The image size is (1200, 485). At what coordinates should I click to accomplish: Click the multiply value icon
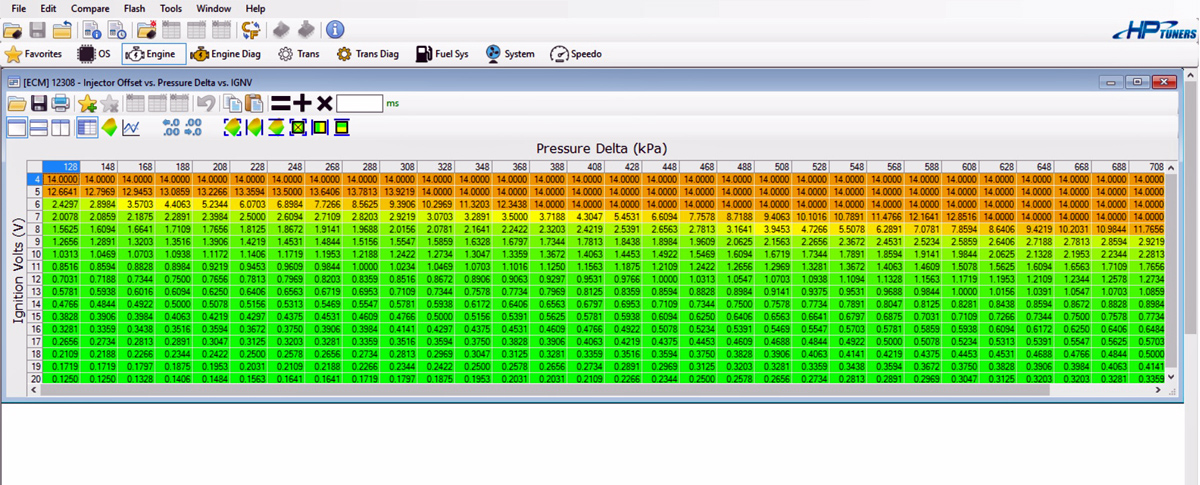[x=324, y=103]
